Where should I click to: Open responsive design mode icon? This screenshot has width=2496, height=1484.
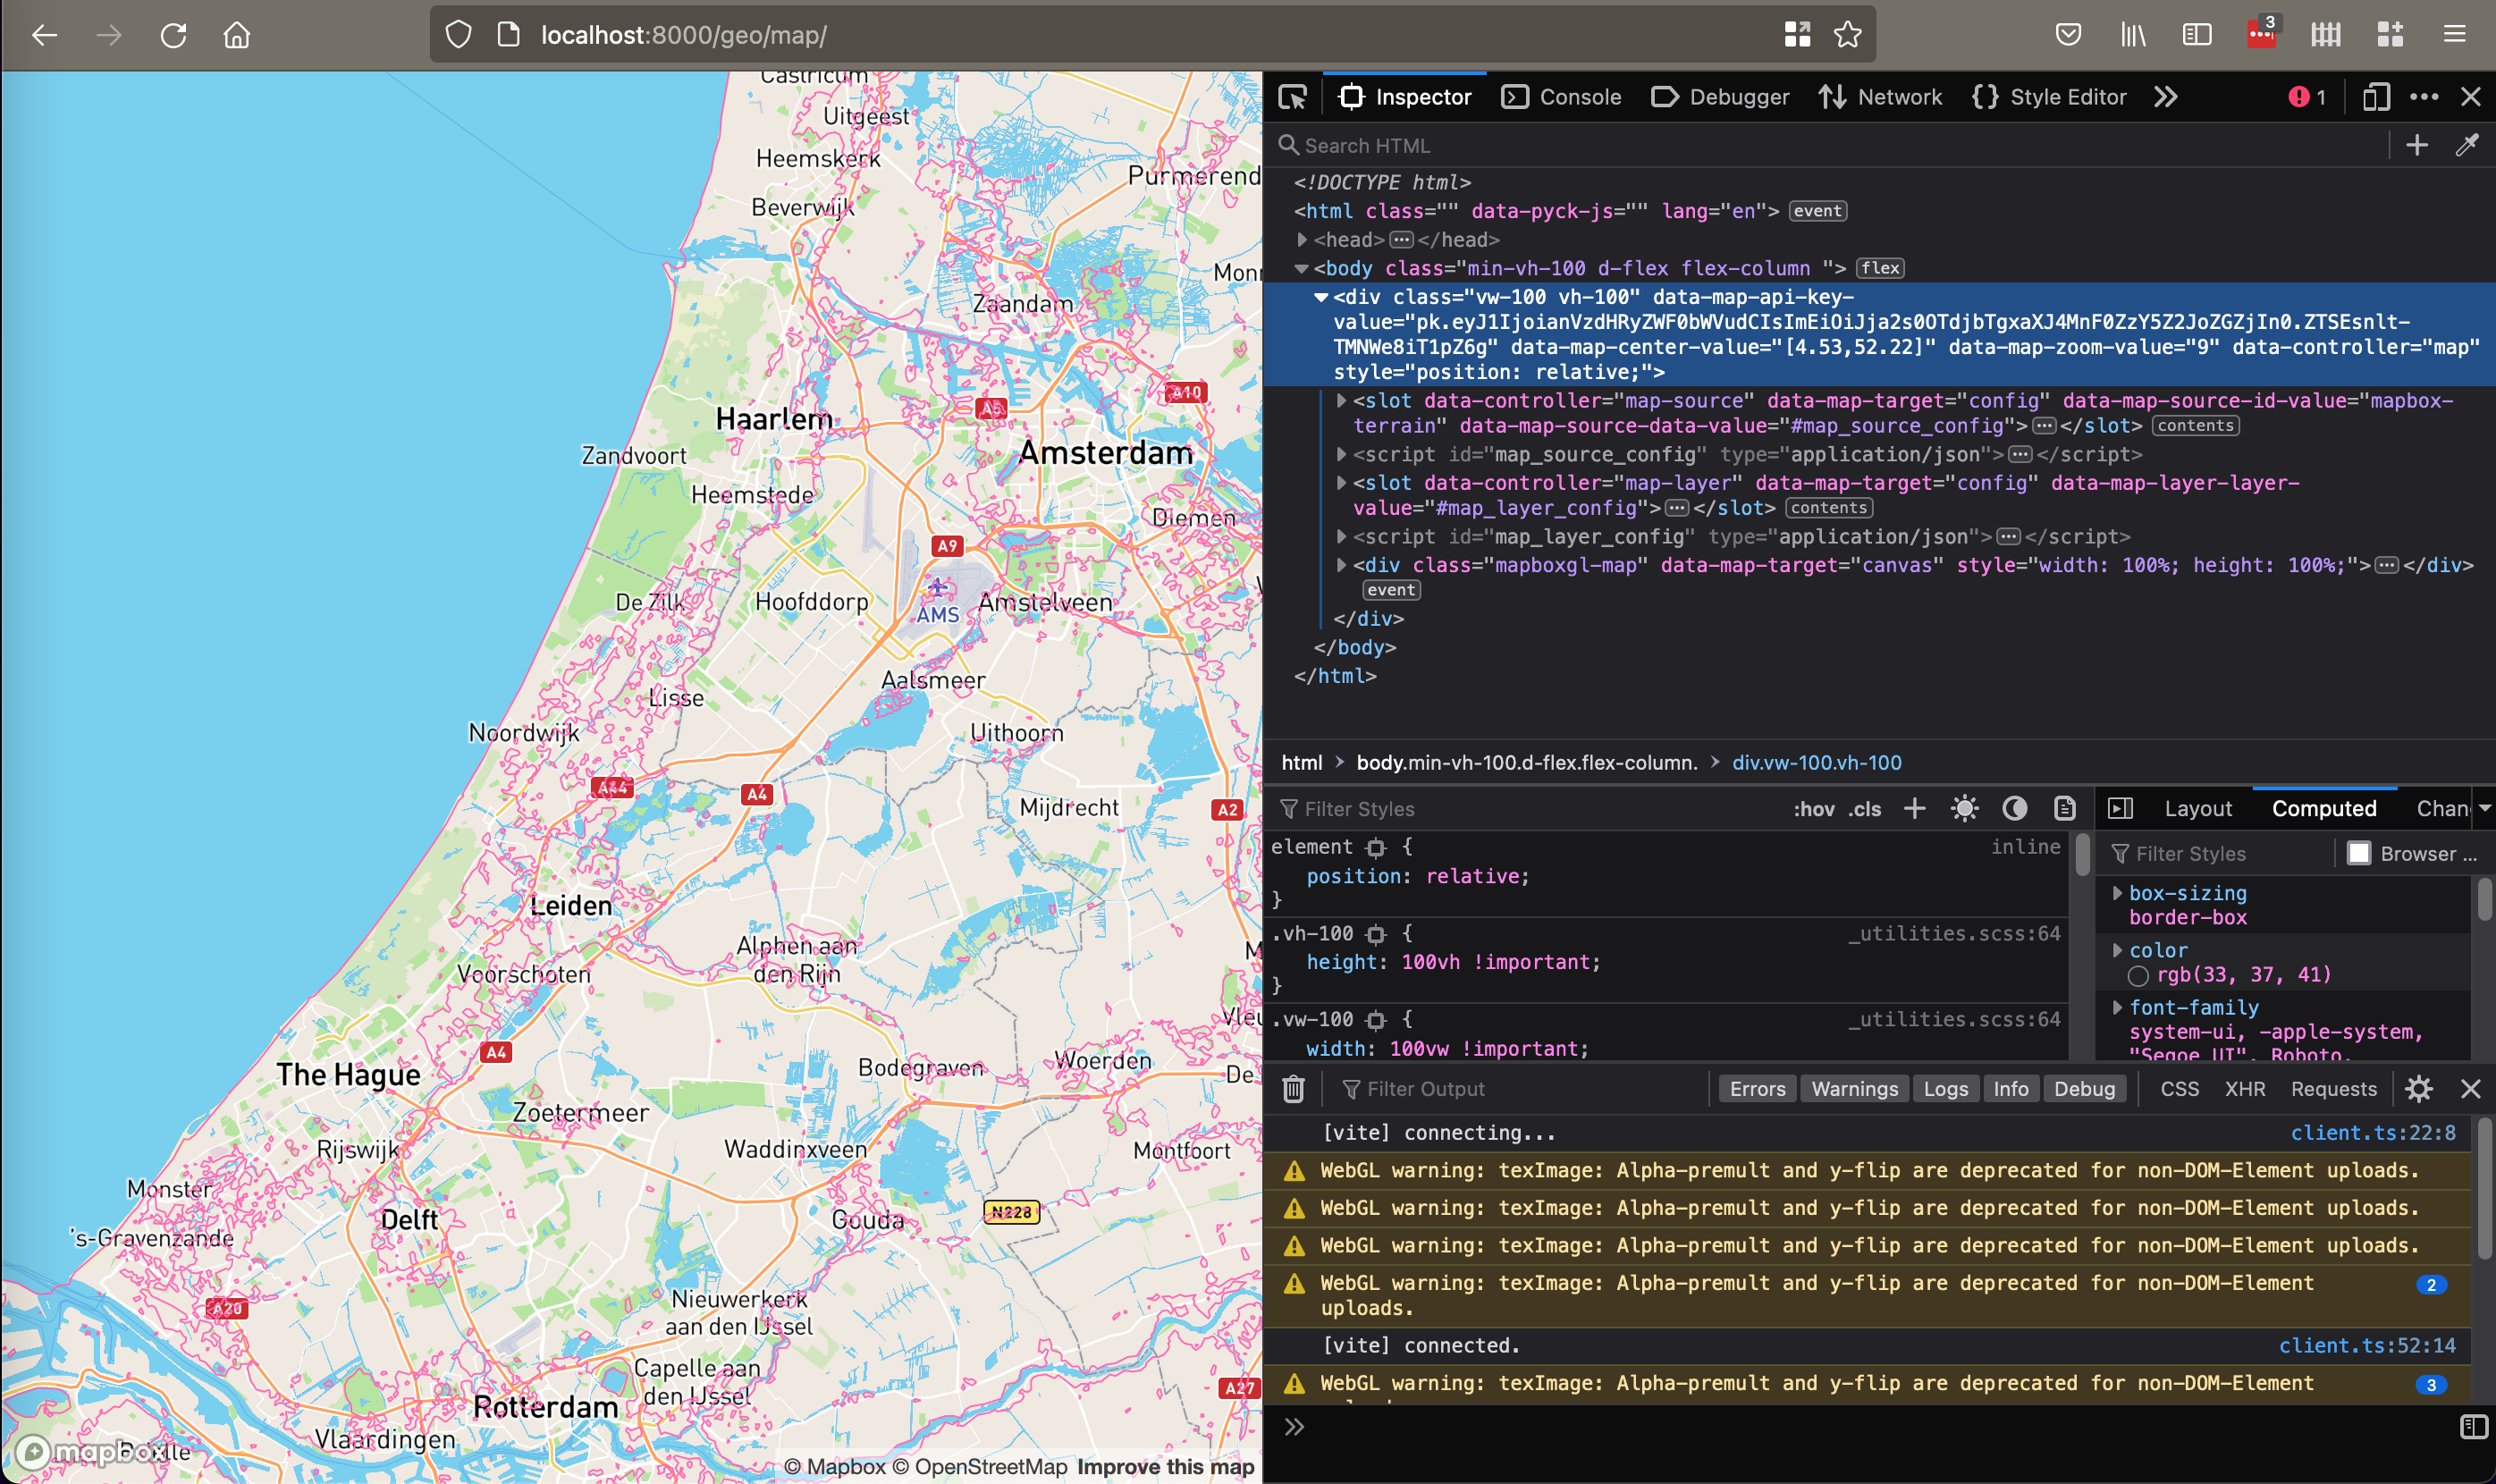coord(2375,97)
